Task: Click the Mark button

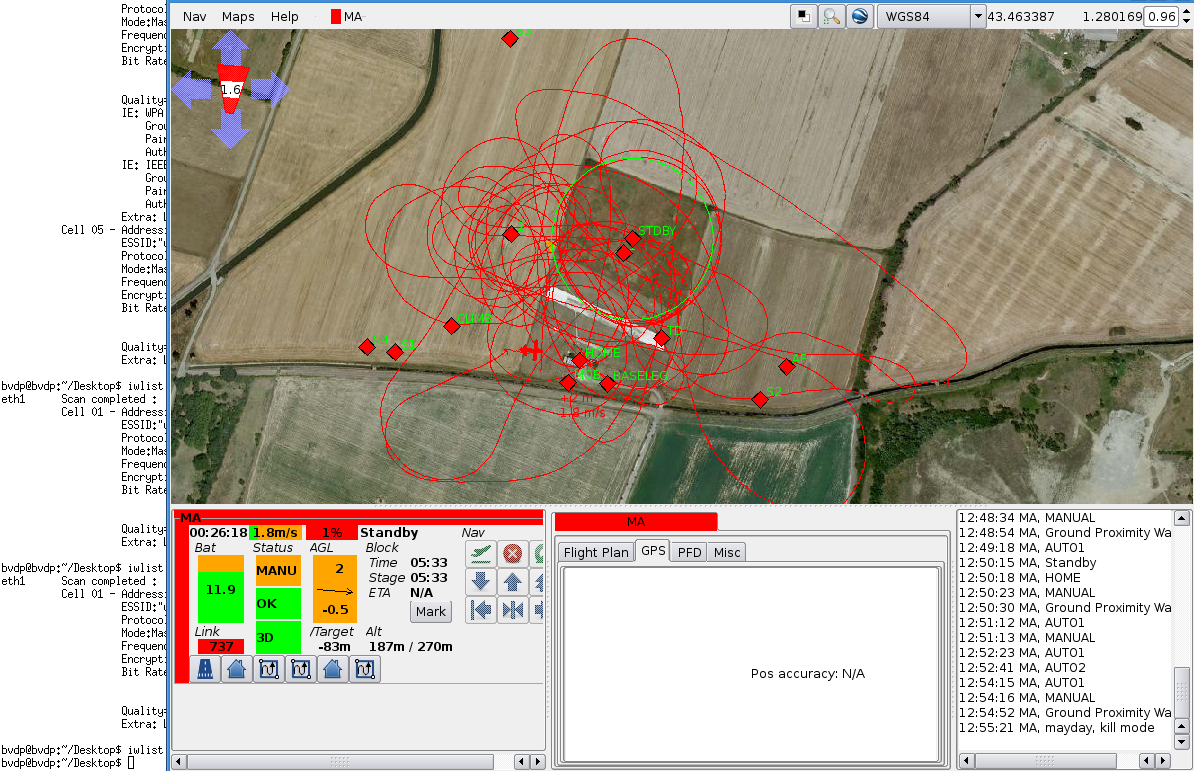Action: point(430,611)
